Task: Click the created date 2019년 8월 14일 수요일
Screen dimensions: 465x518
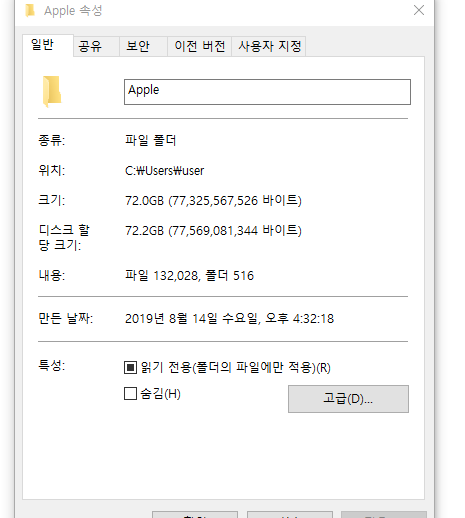Action: [192, 318]
